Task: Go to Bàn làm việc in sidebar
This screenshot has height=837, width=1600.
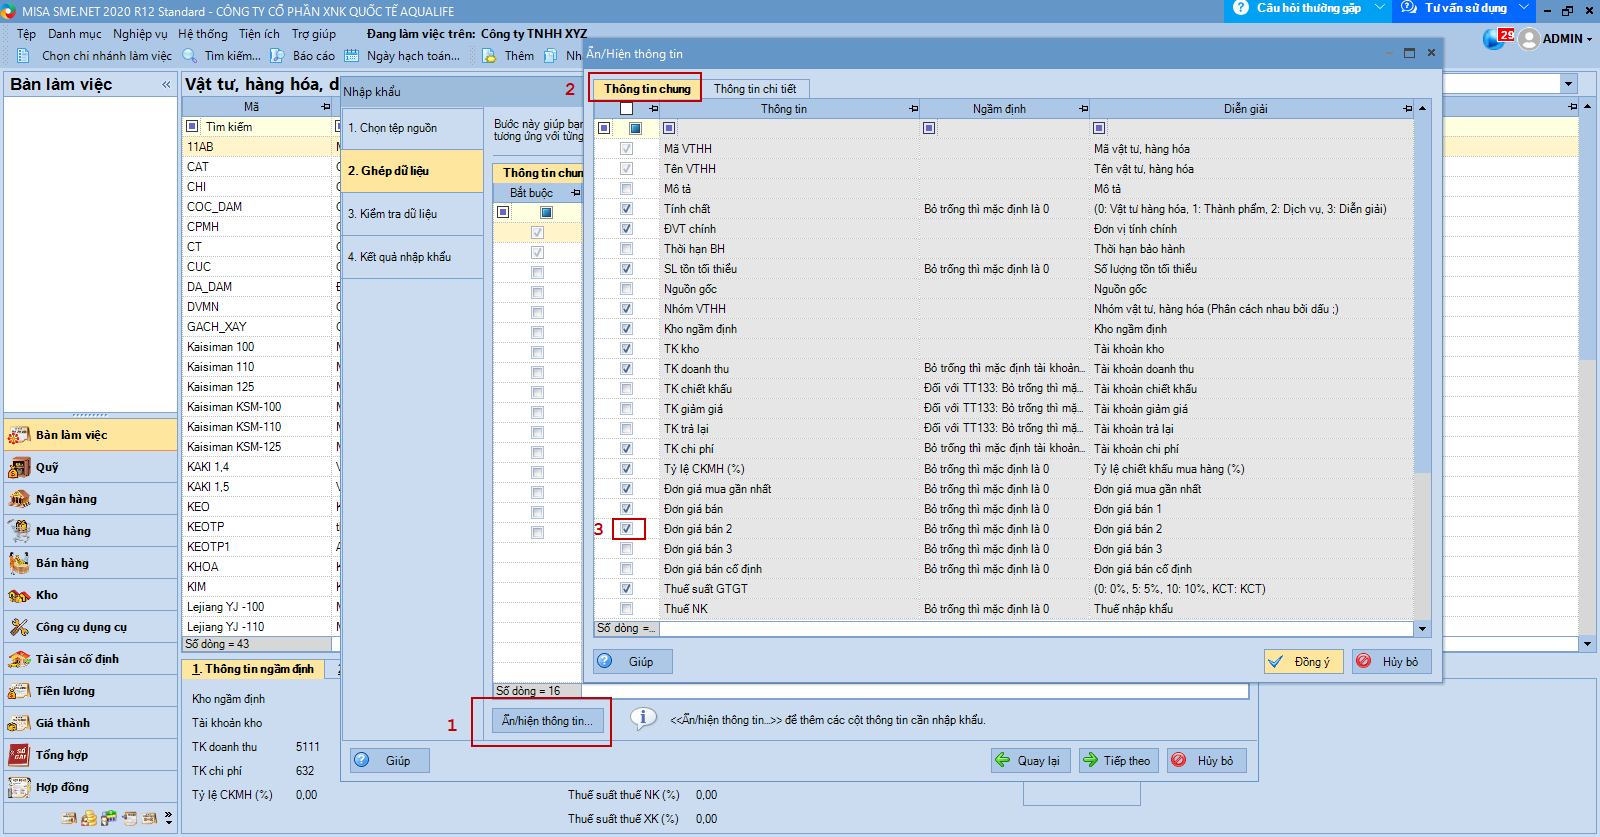Action: point(90,435)
